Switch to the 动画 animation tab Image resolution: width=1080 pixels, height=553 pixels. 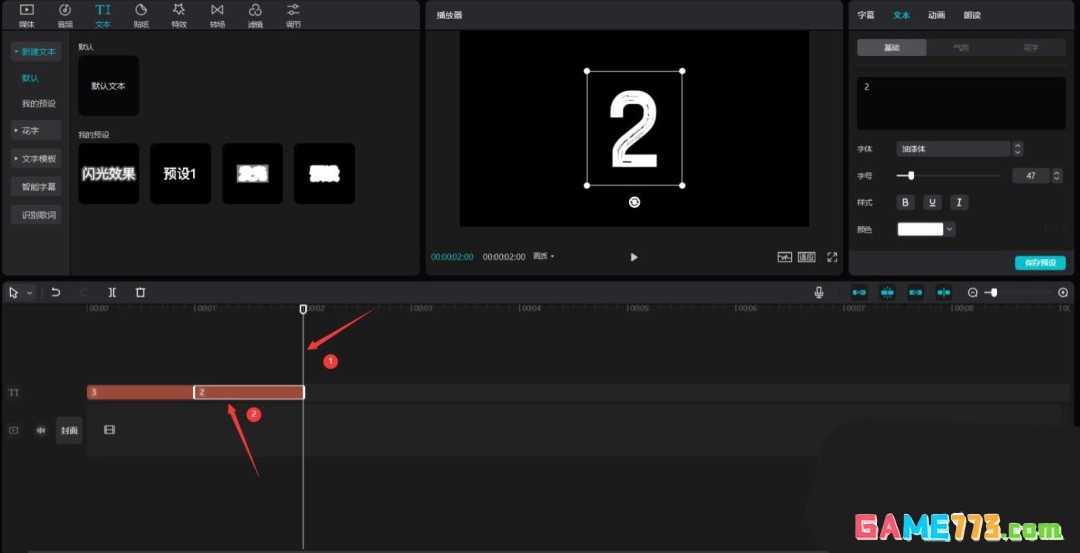[x=936, y=15]
